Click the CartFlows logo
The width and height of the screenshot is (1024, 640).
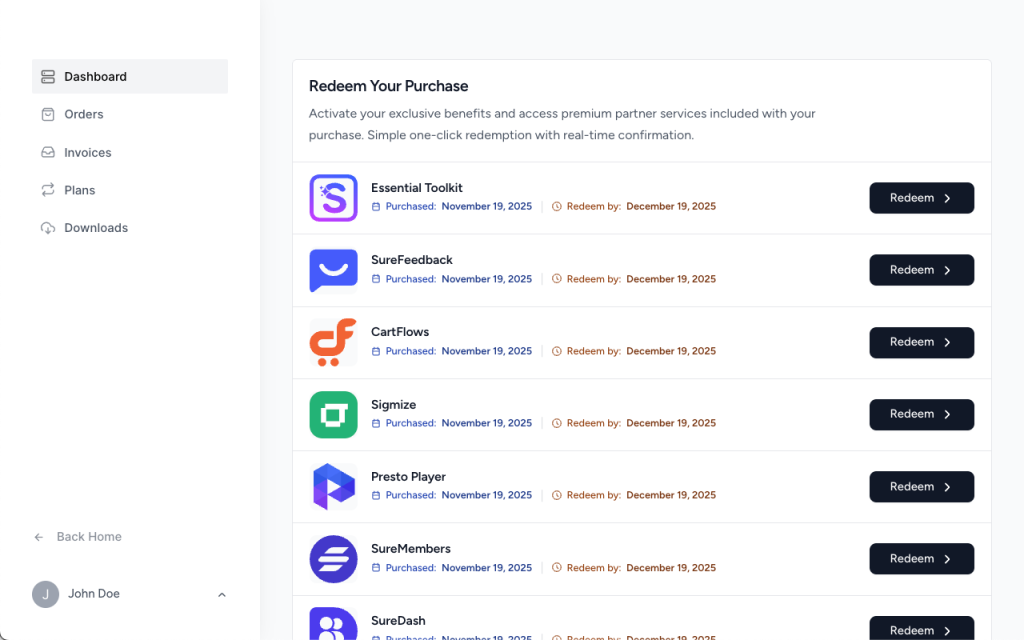(x=333, y=342)
